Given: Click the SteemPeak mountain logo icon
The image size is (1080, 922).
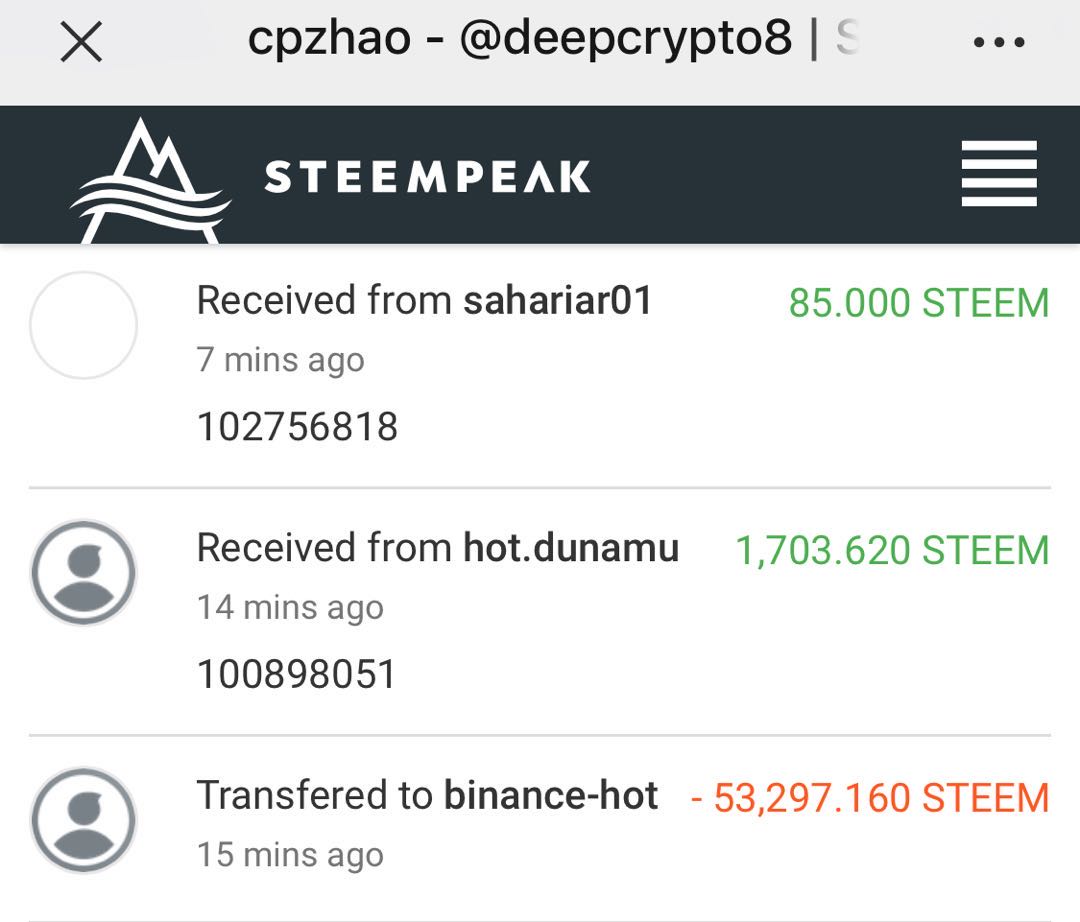Looking at the screenshot, I should [x=150, y=180].
